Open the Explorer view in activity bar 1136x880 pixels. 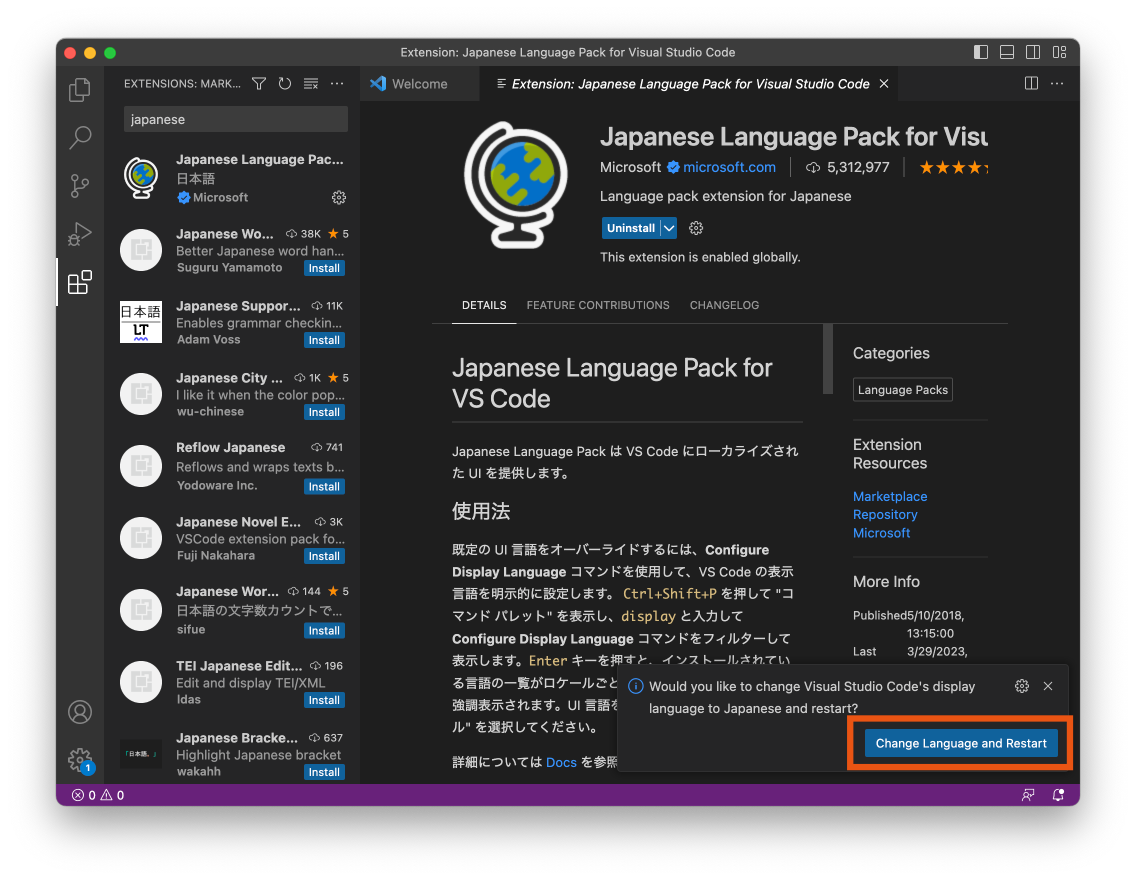80,90
